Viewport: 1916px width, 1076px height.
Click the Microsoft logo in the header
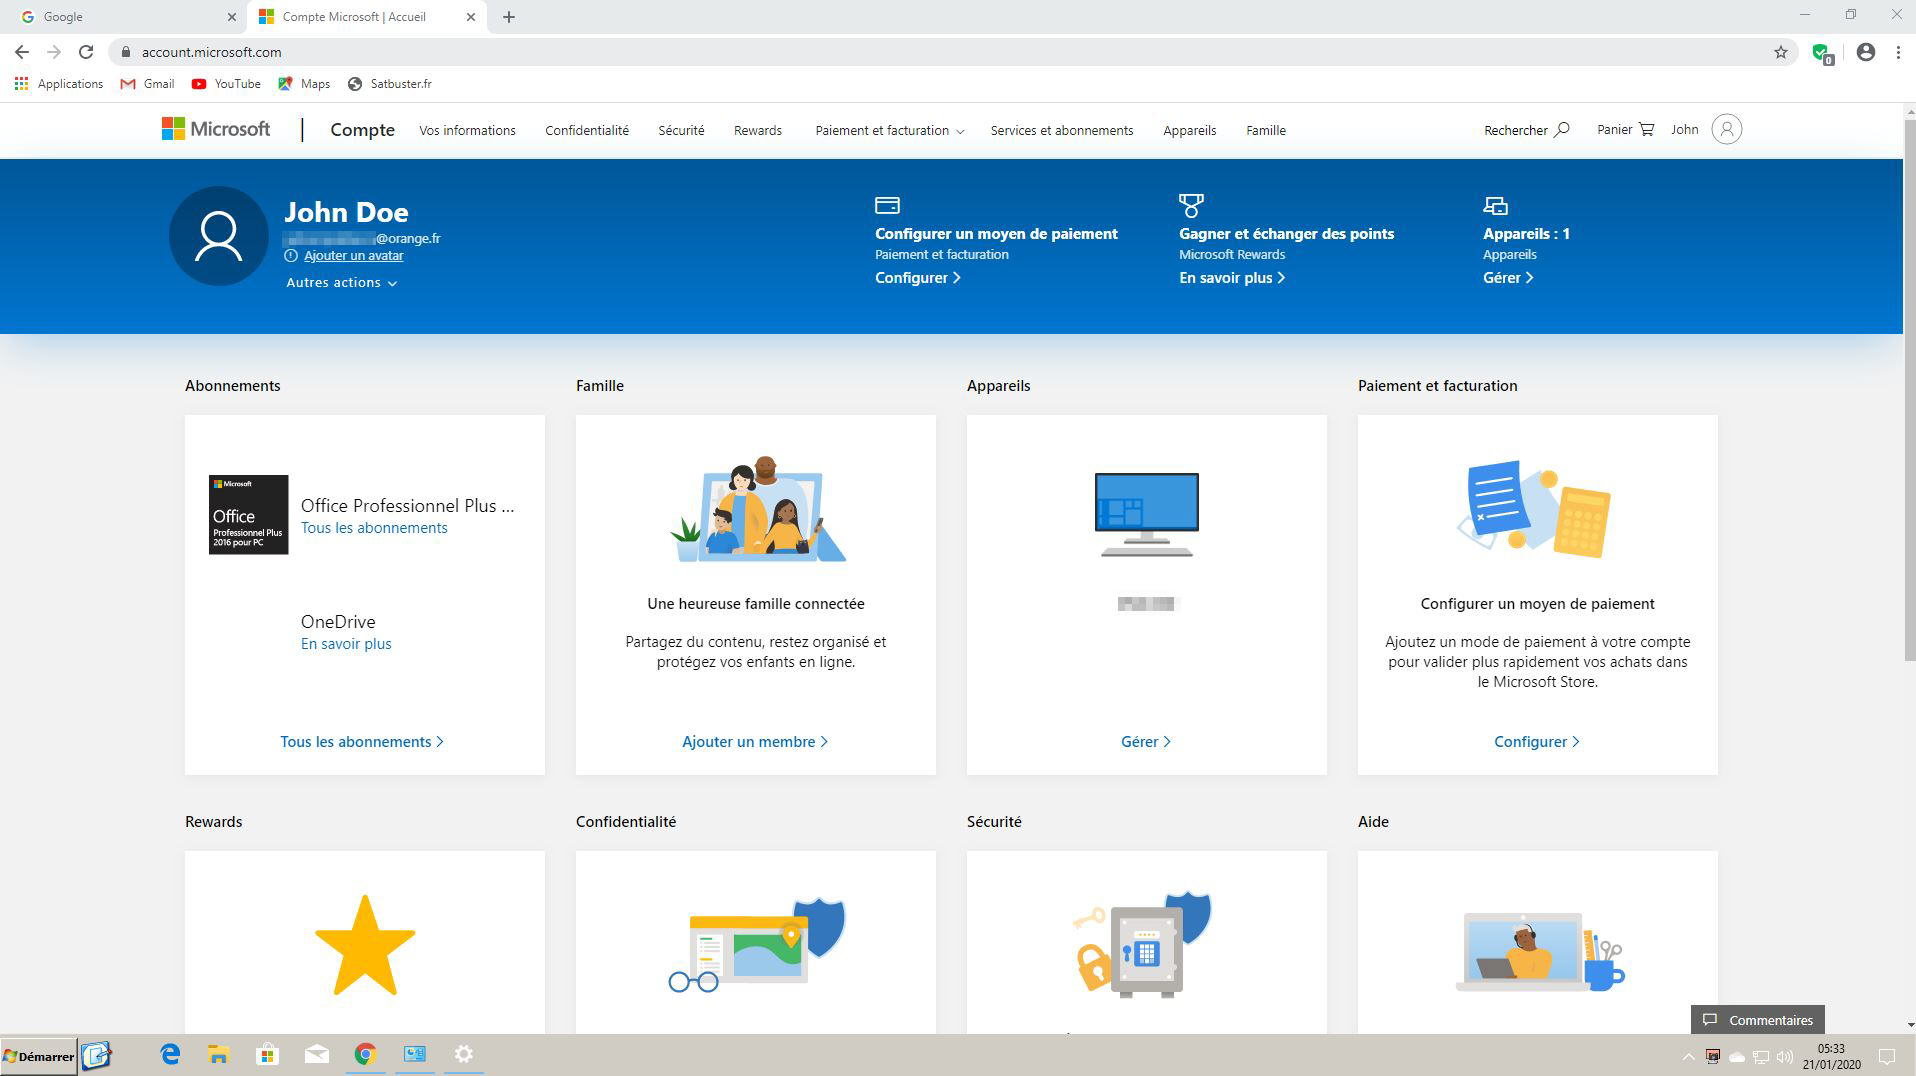tap(216, 129)
